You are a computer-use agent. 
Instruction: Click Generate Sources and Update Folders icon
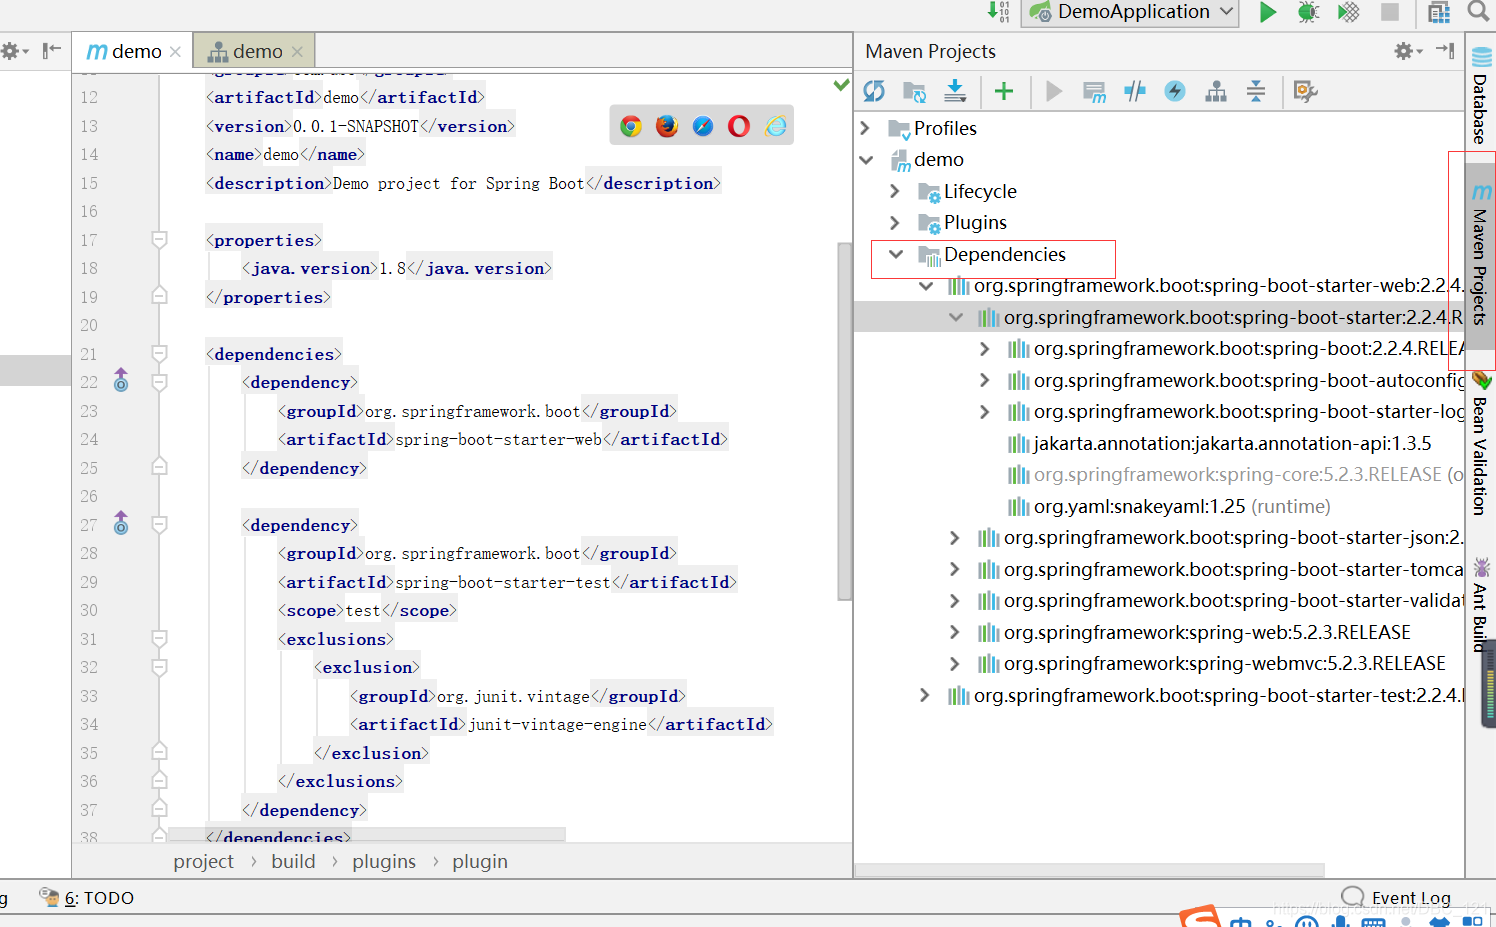(x=914, y=92)
